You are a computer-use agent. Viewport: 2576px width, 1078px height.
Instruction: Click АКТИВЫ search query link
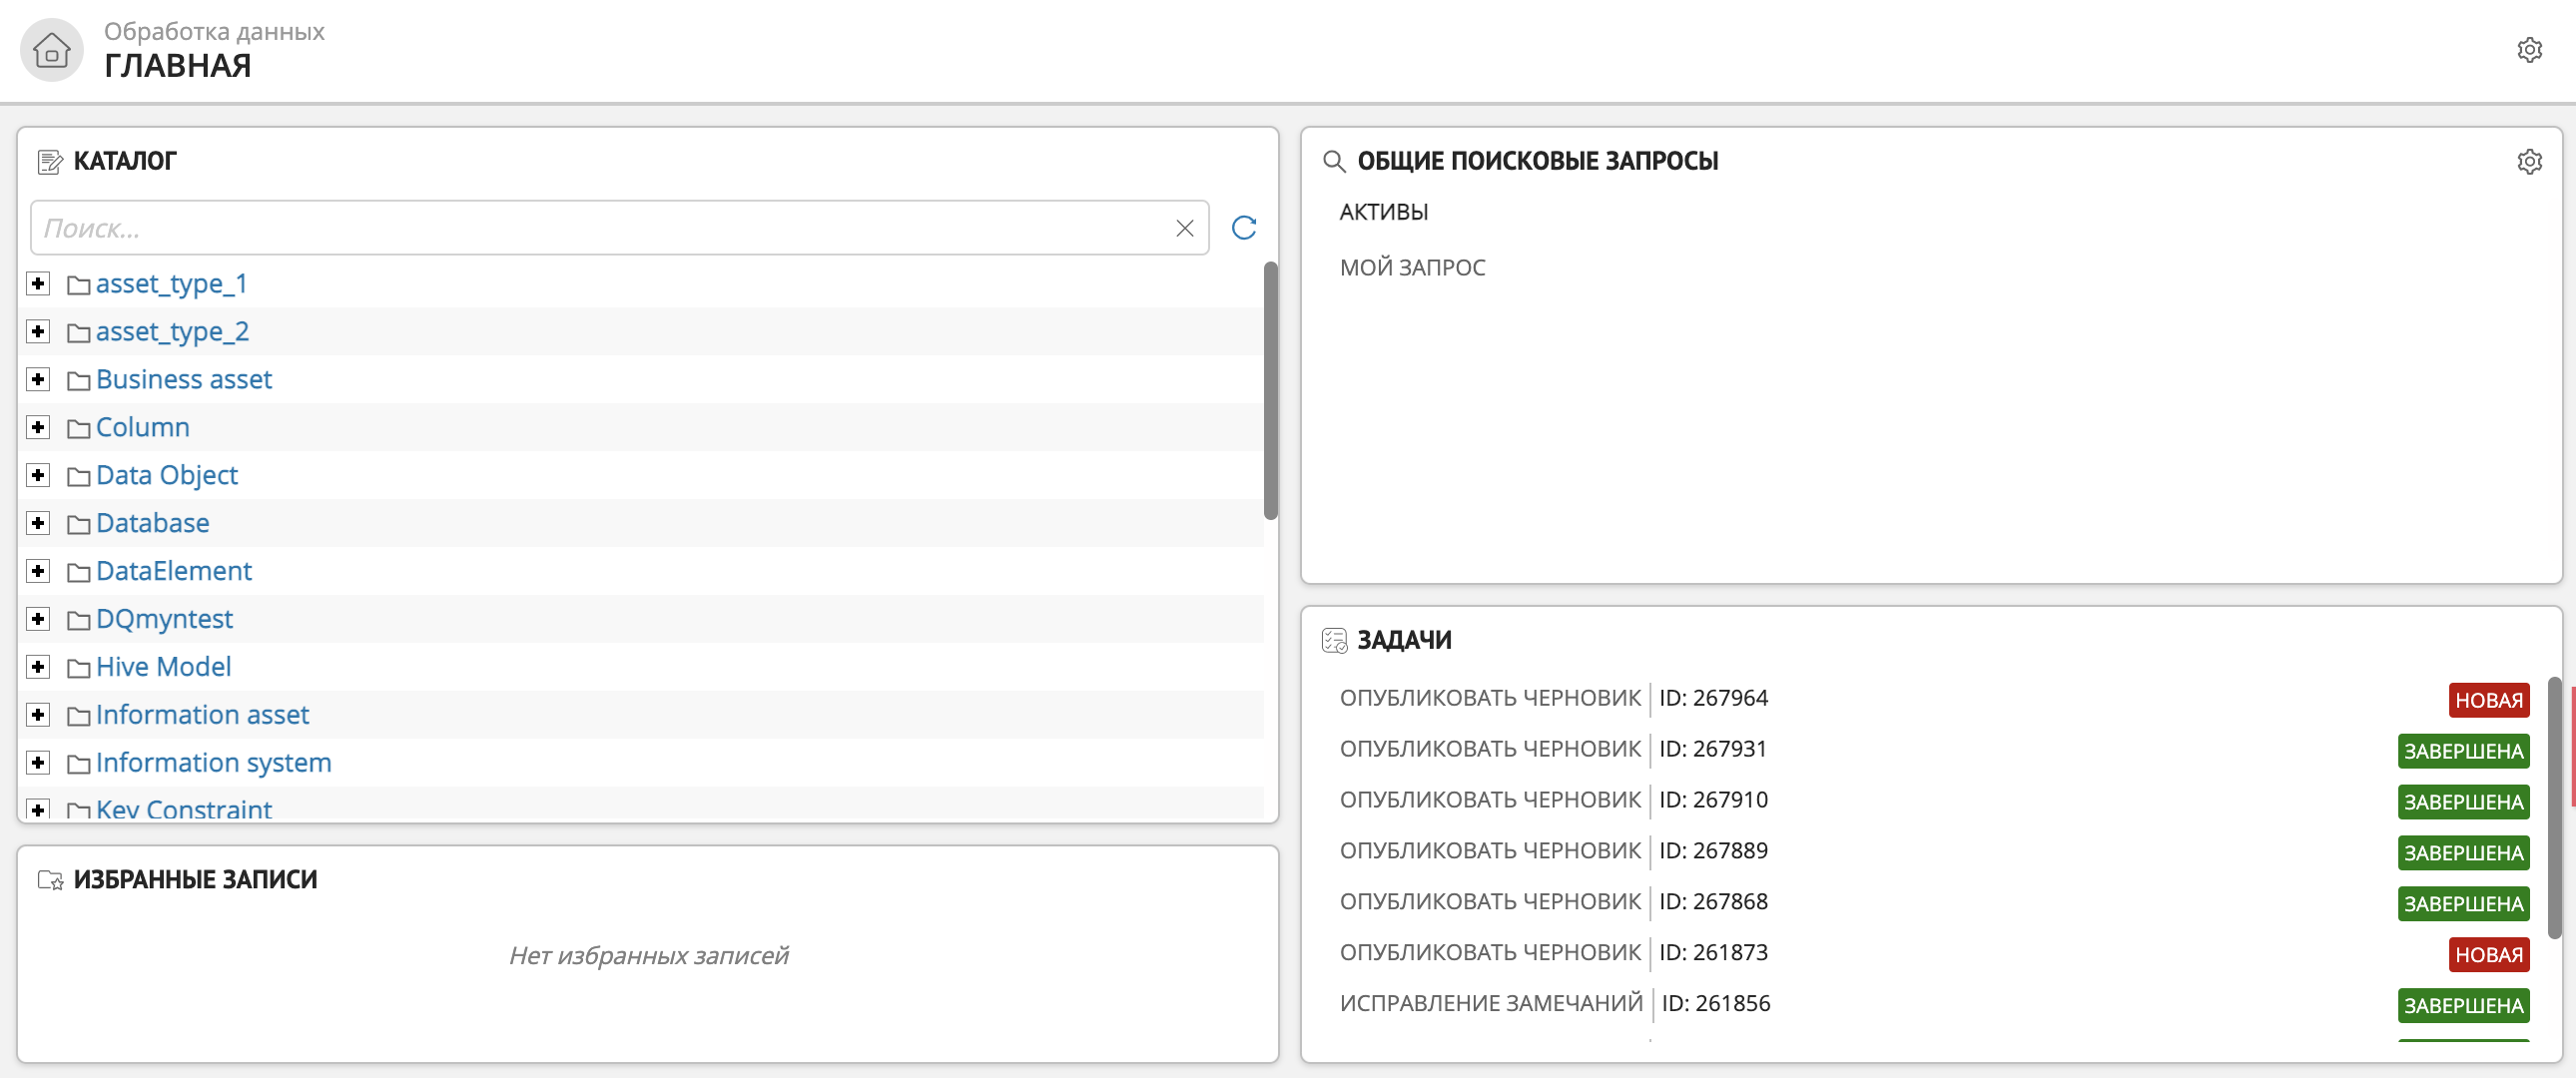point(1382,211)
